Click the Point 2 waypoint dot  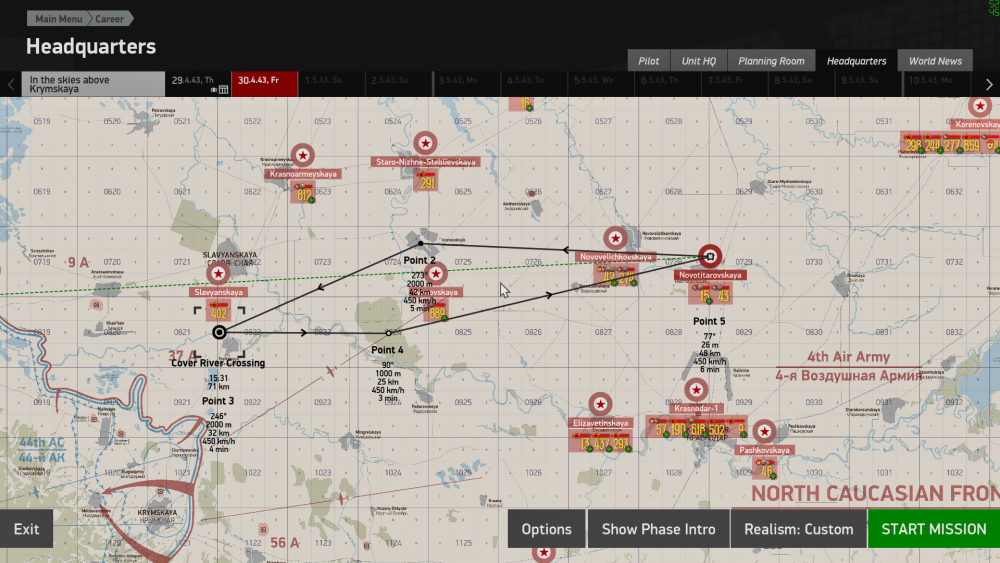pos(420,244)
